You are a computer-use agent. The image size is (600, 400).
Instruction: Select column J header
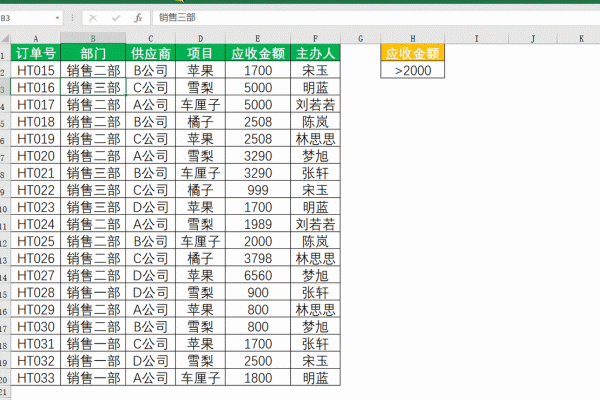coord(533,38)
